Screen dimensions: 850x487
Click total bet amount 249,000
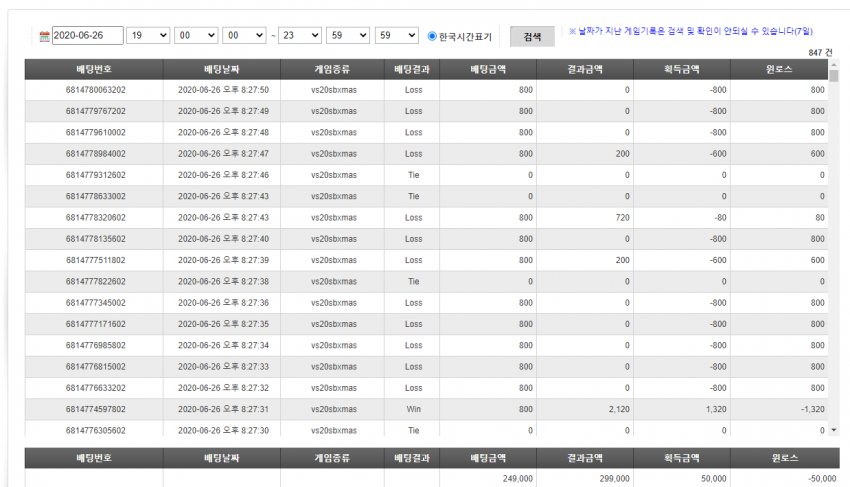click(x=518, y=479)
